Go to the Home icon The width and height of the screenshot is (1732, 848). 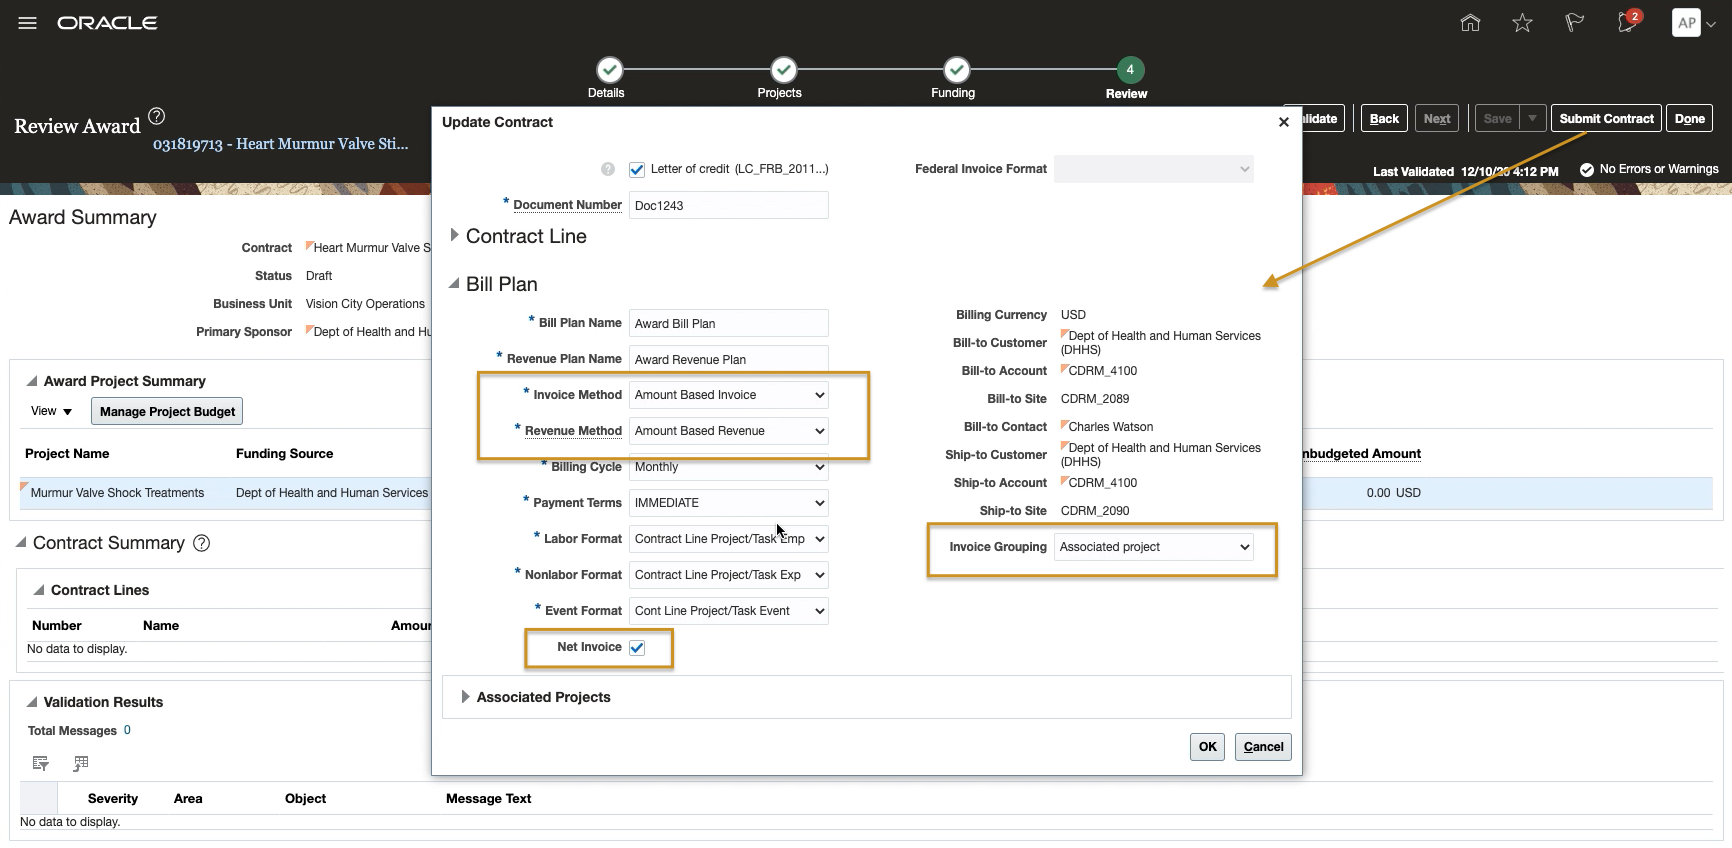(1470, 23)
